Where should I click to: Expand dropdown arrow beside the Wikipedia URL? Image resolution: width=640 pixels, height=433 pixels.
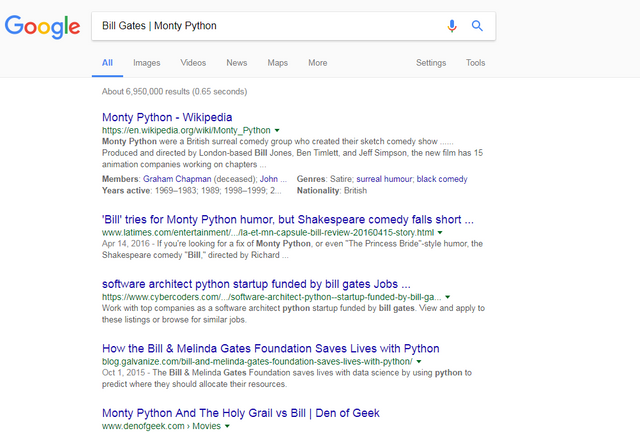coord(277,130)
